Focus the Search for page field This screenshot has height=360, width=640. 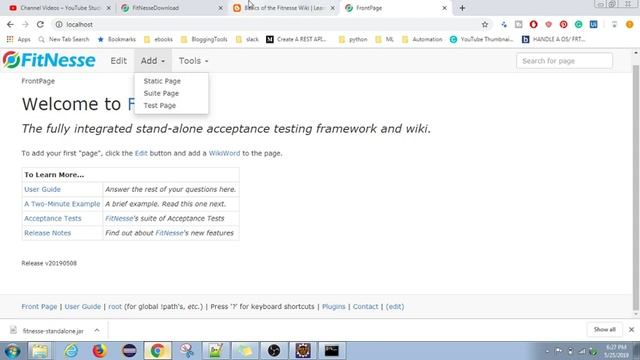[x=564, y=61]
